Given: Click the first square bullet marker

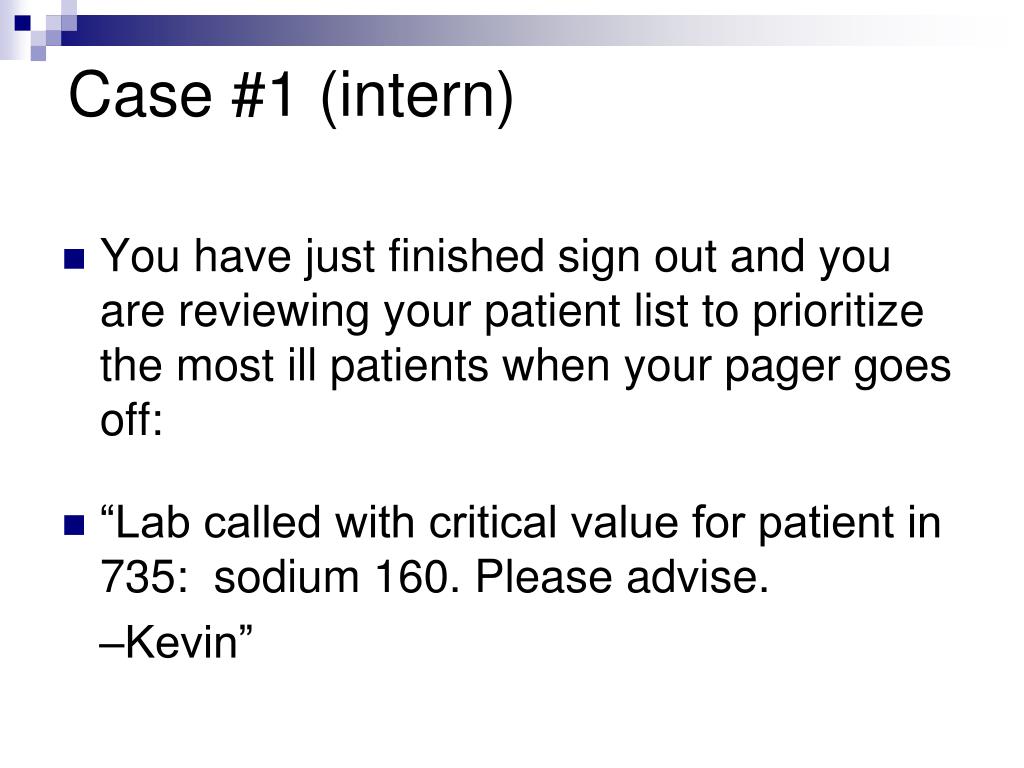Looking at the screenshot, I should point(74,259).
